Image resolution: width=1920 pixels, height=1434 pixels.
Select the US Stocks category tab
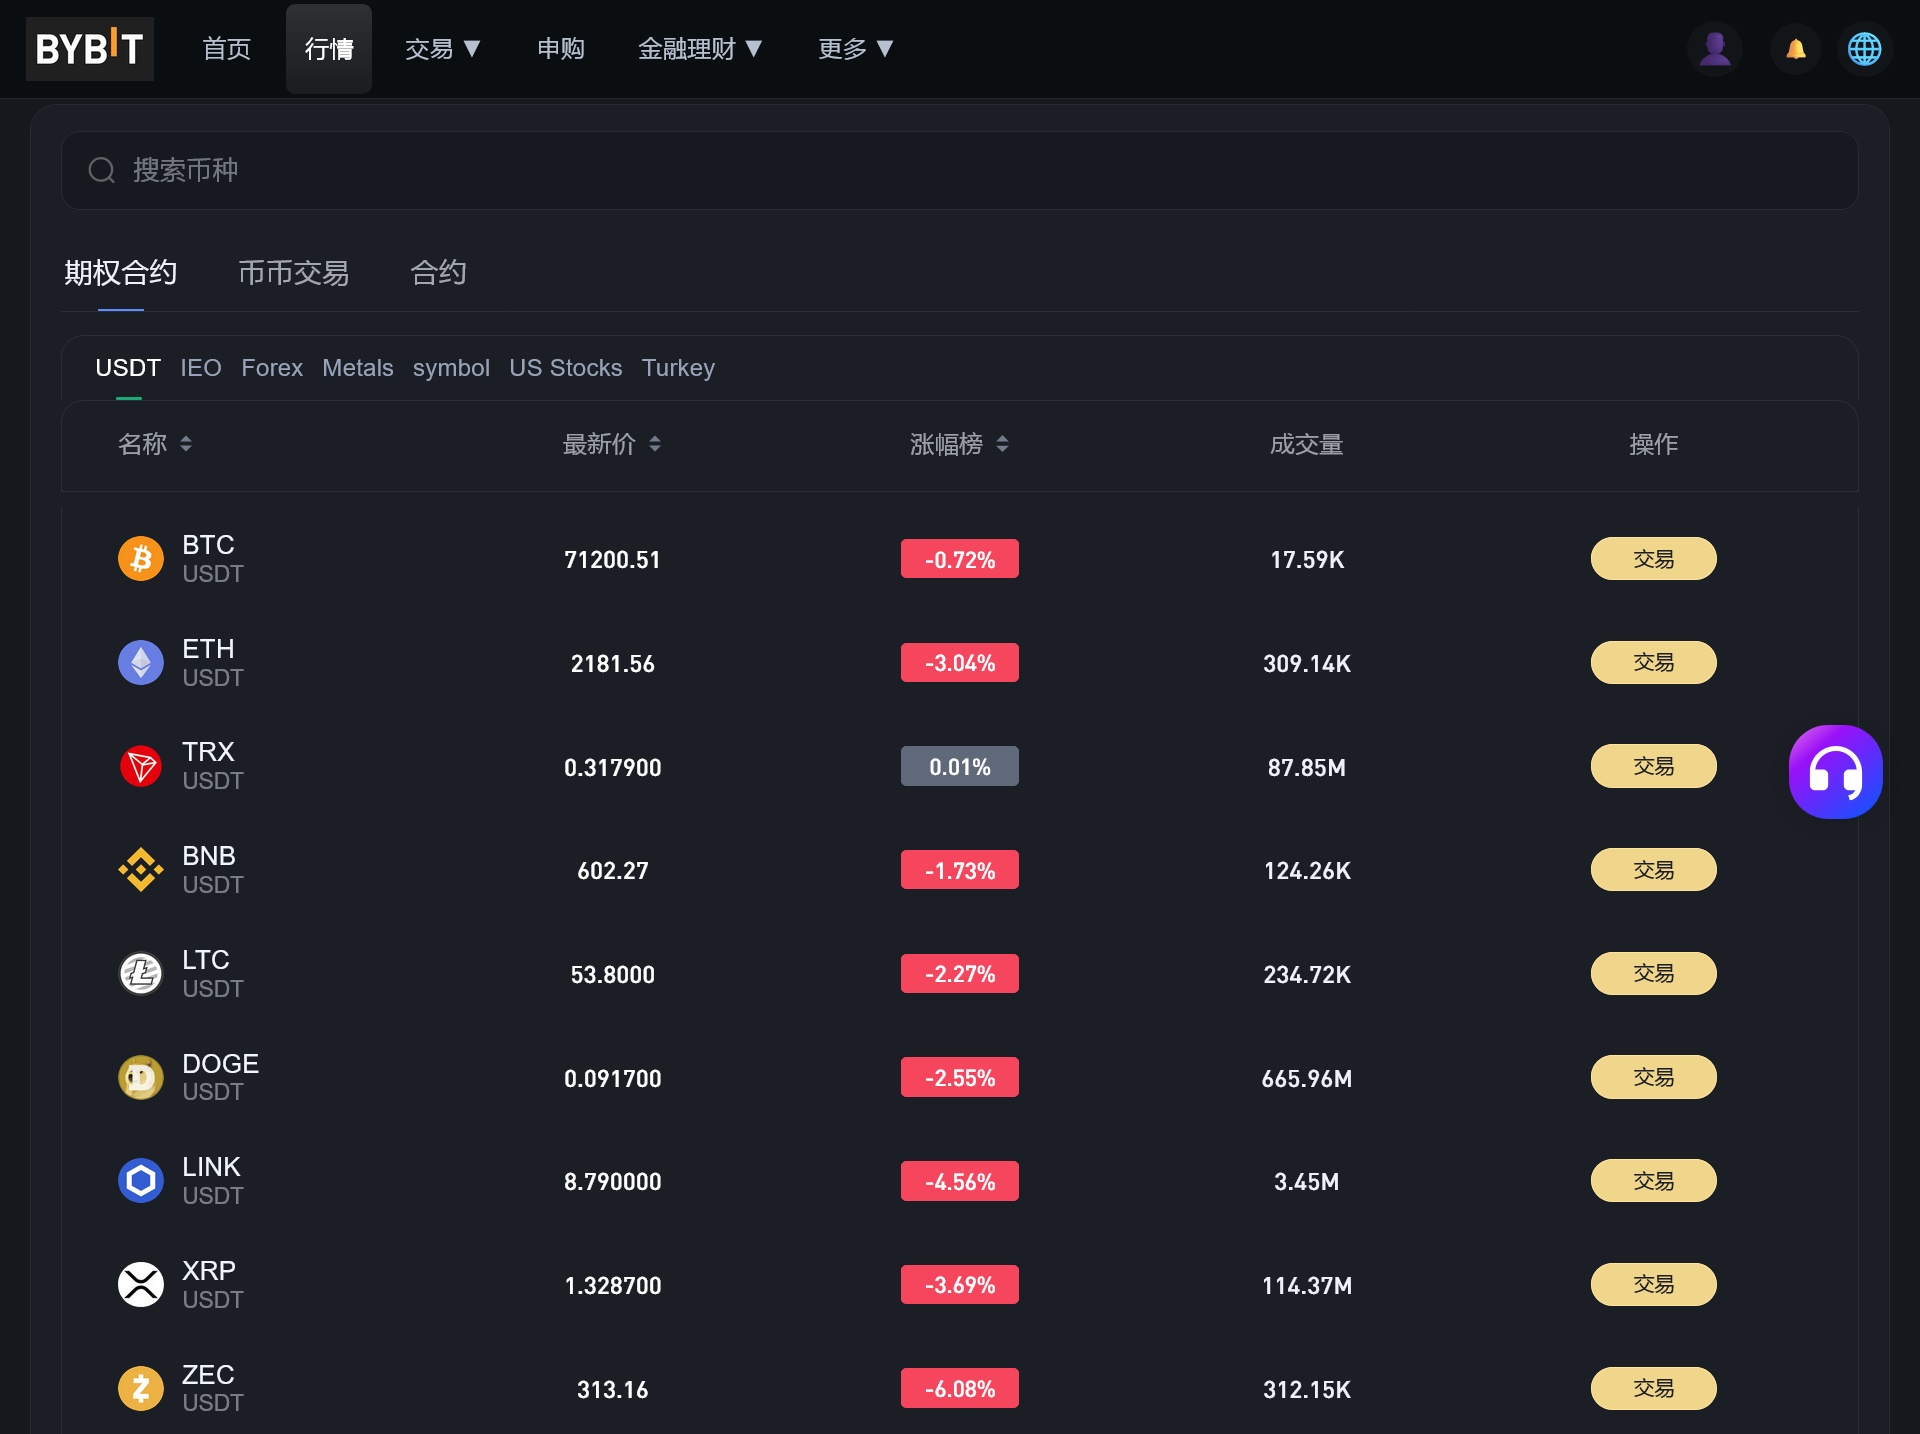pyautogui.click(x=566, y=368)
